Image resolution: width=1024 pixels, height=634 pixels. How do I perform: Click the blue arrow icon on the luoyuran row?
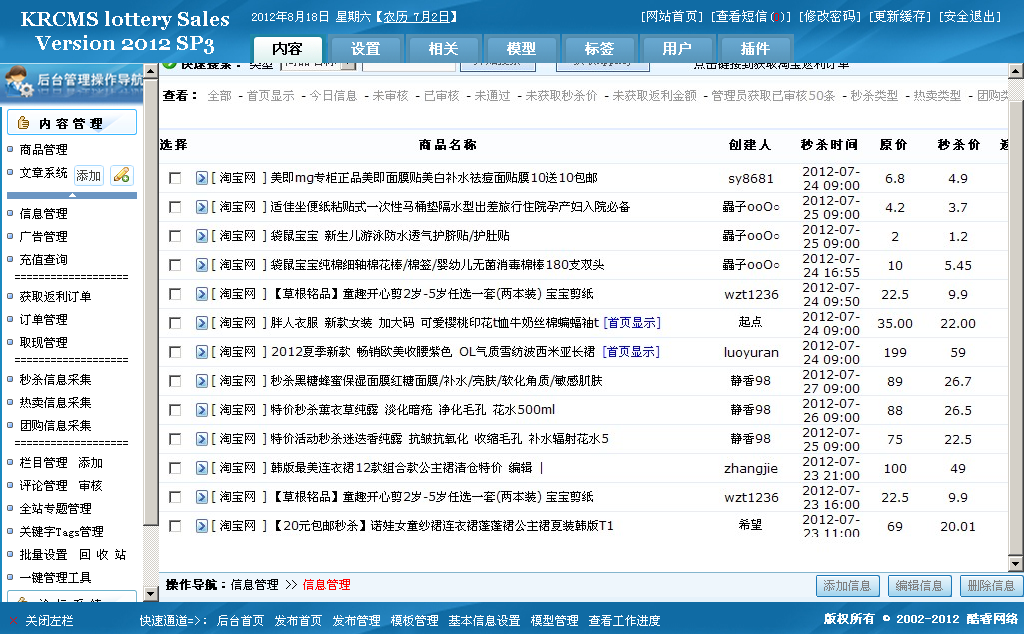click(x=201, y=352)
